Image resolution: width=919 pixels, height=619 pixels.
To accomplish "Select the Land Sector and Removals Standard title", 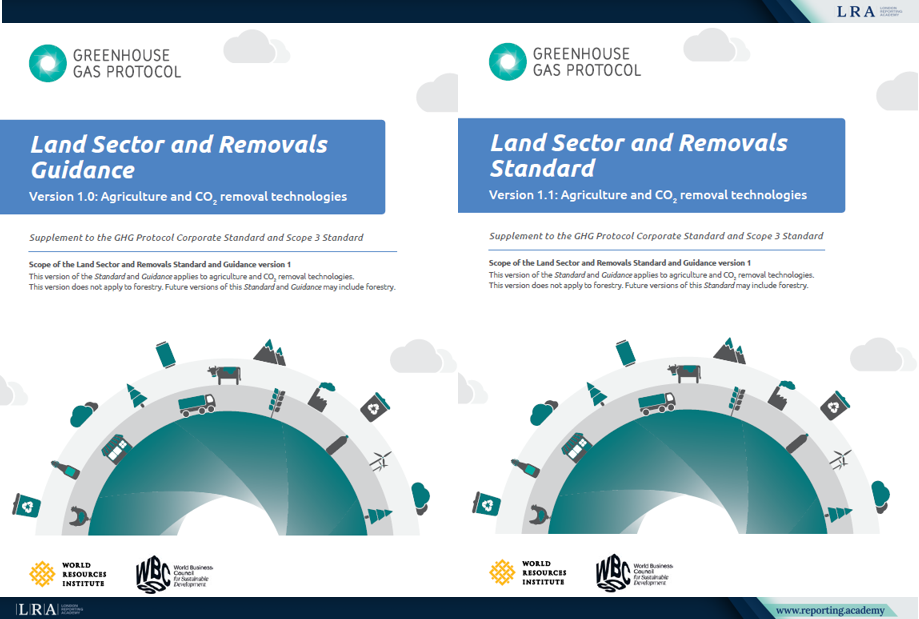I will point(639,155).
